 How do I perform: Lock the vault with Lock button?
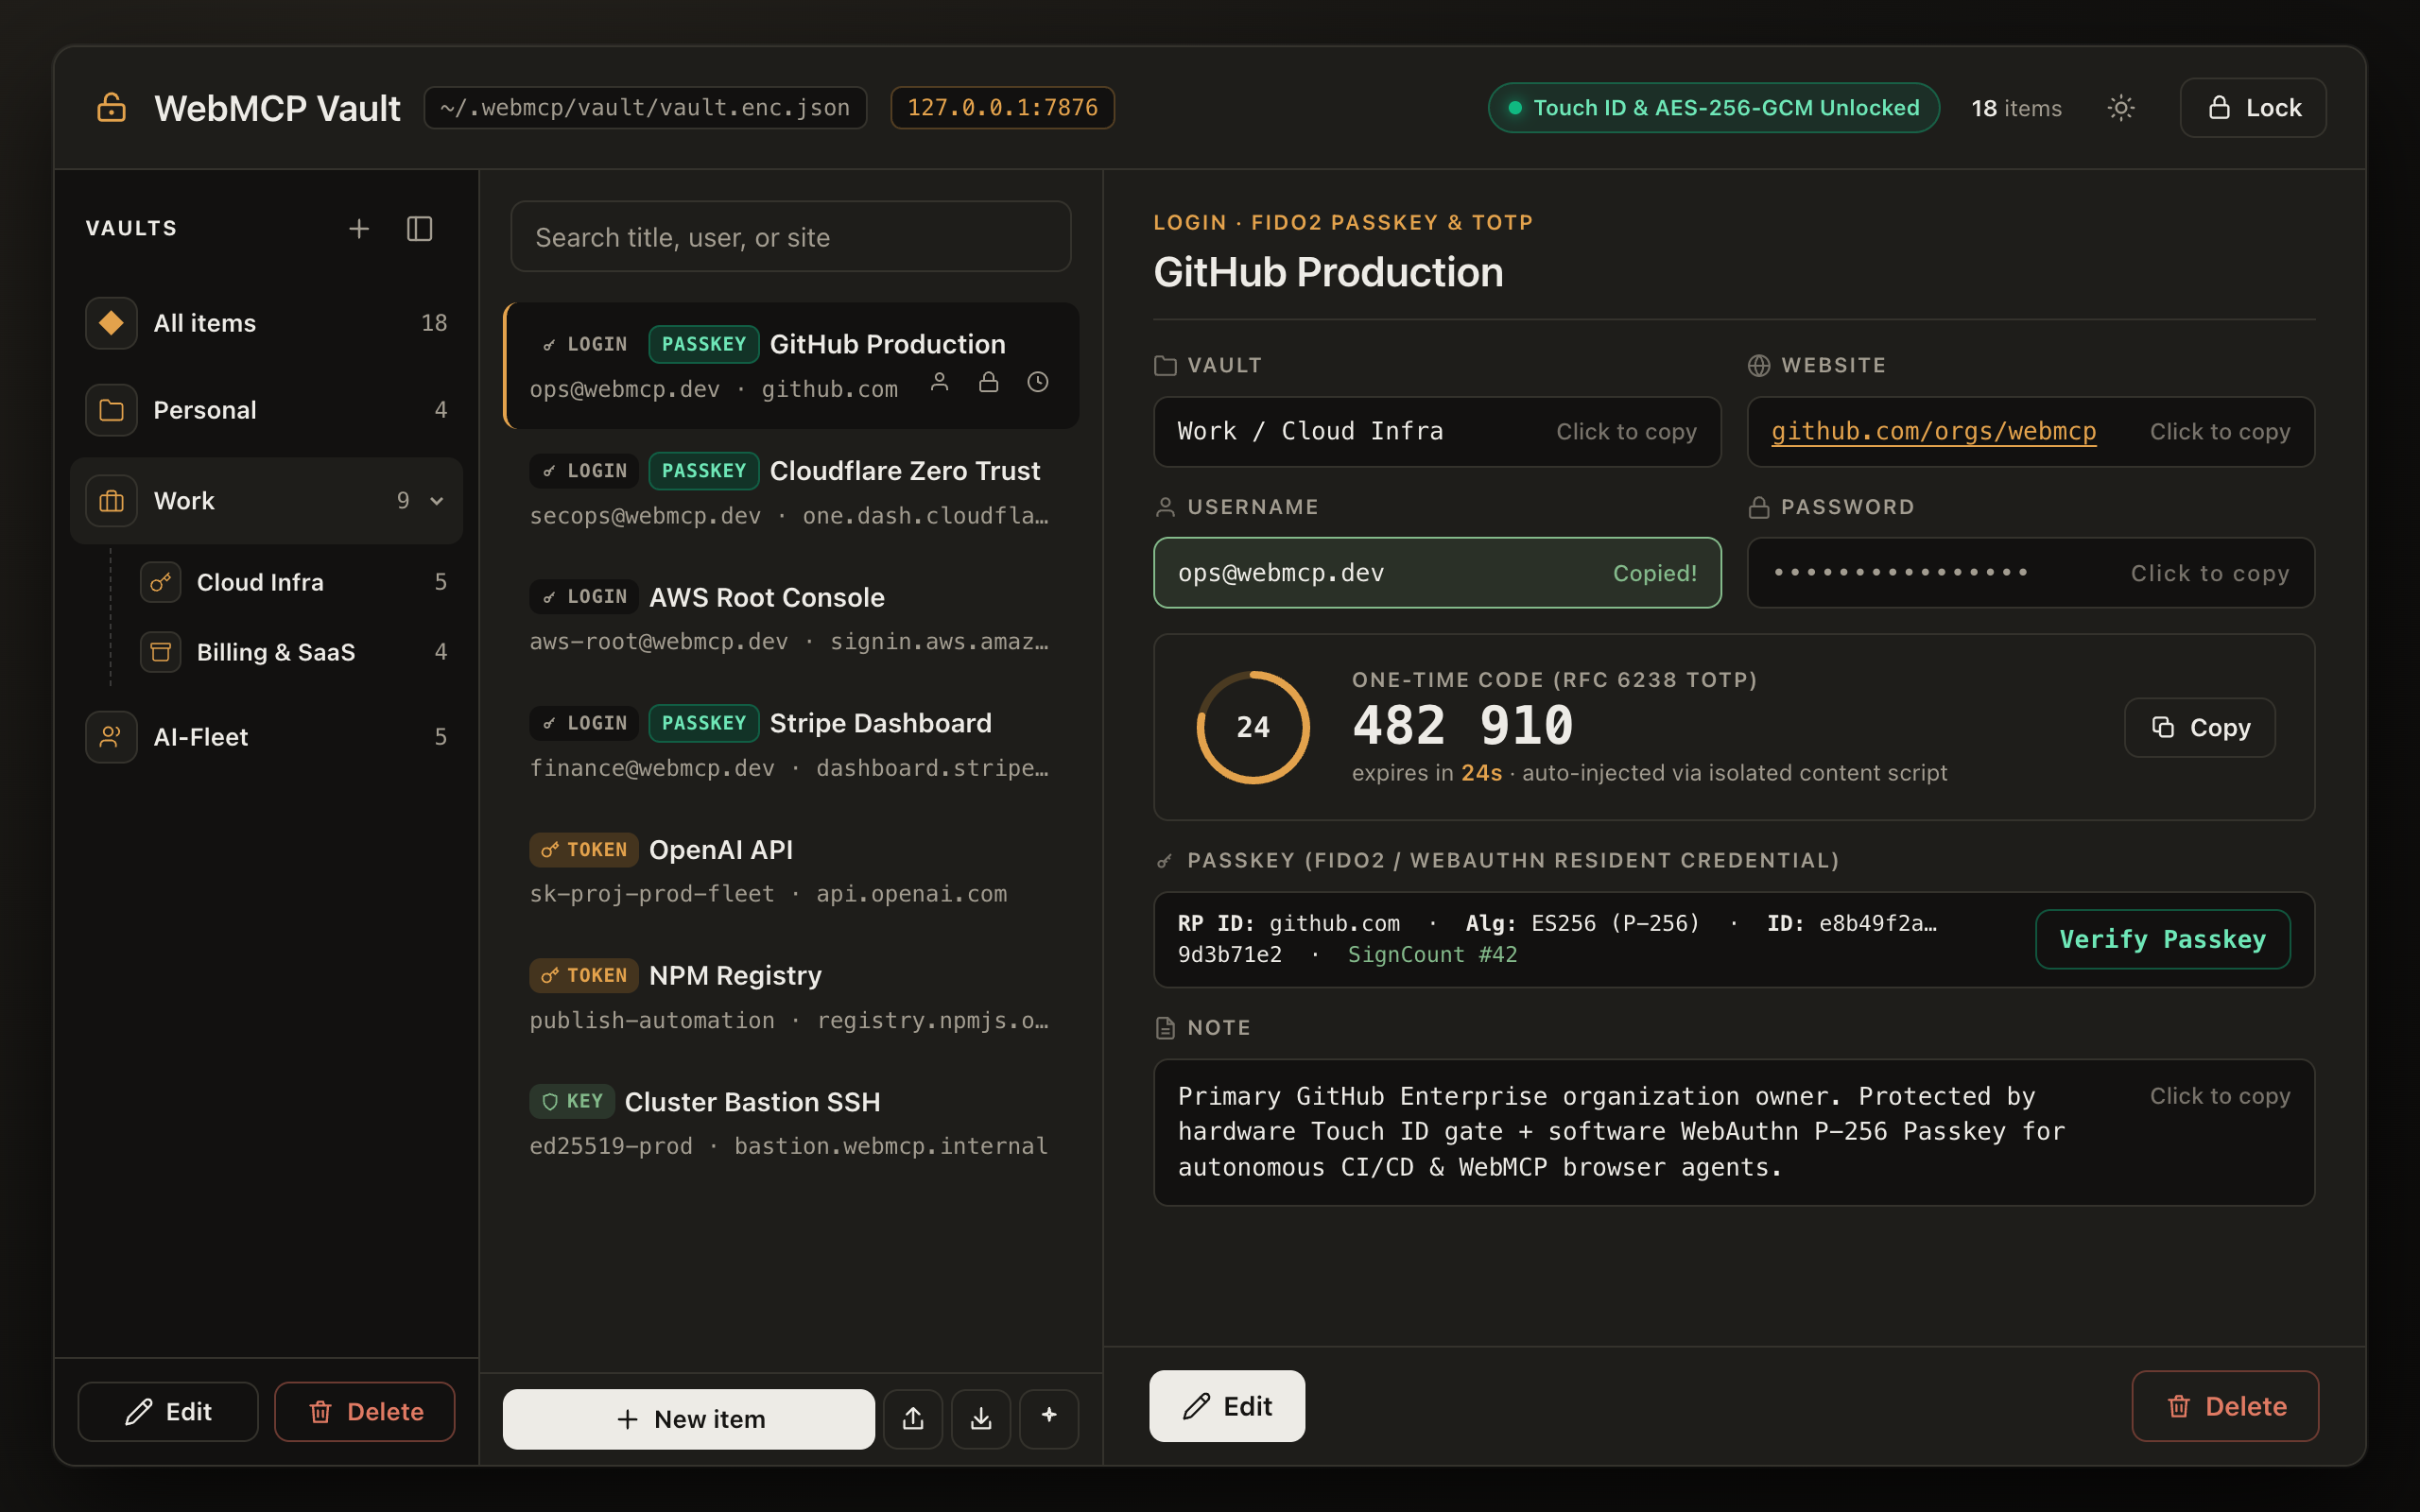coord(2253,108)
